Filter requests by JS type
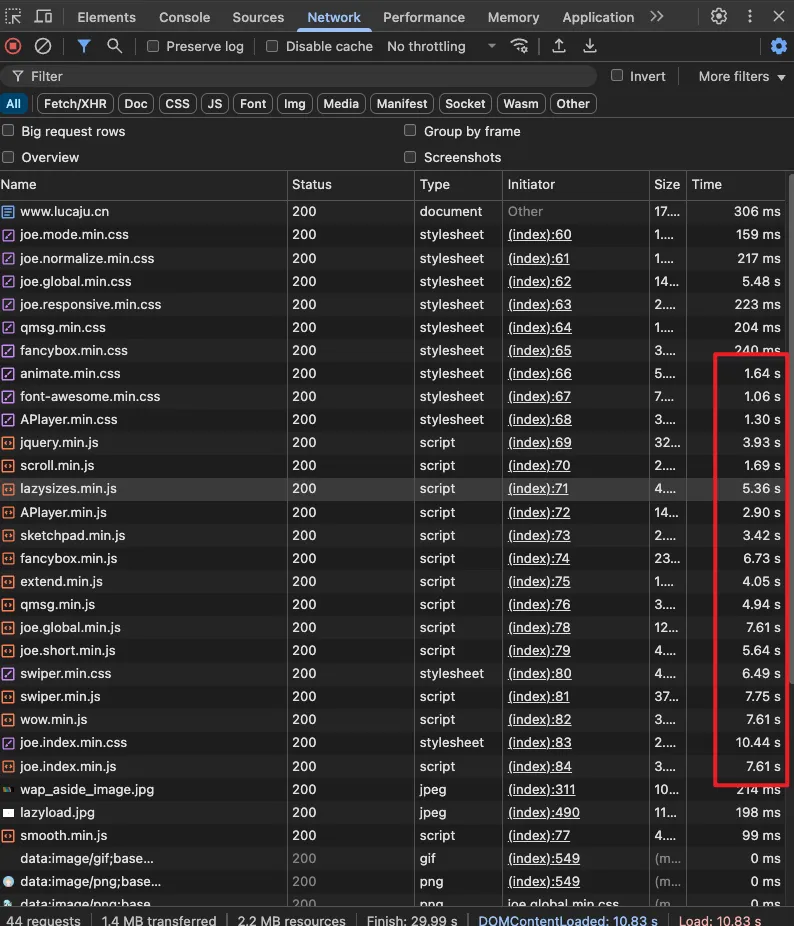Screen dimensions: 794x926 click(215, 104)
